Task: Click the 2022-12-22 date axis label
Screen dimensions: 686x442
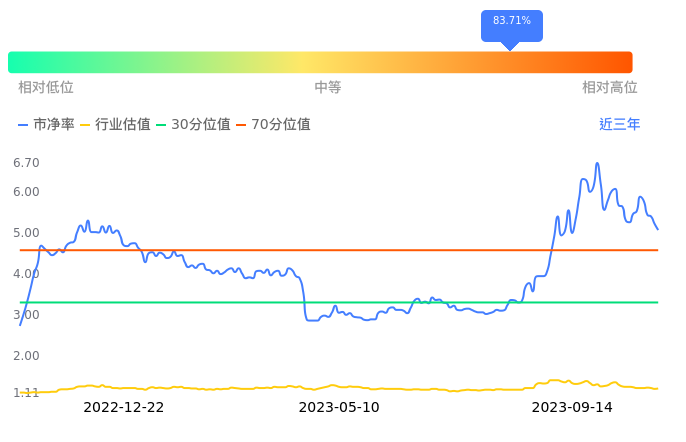Action: tap(123, 408)
